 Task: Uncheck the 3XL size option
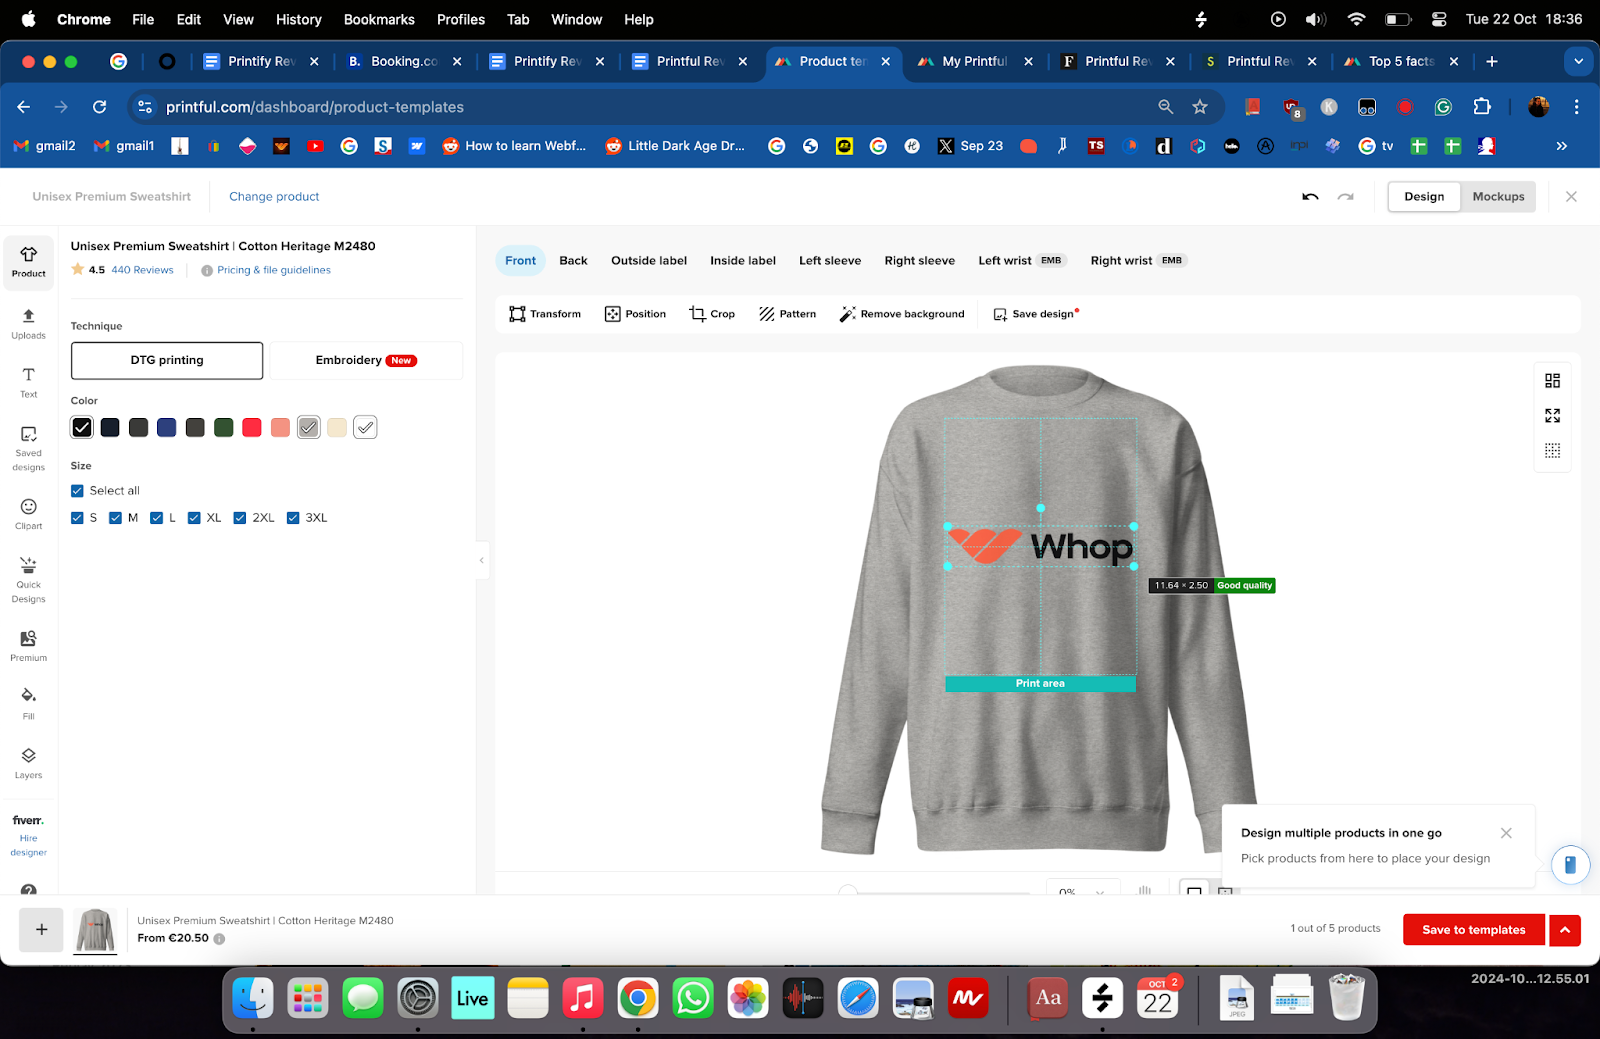point(293,517)
